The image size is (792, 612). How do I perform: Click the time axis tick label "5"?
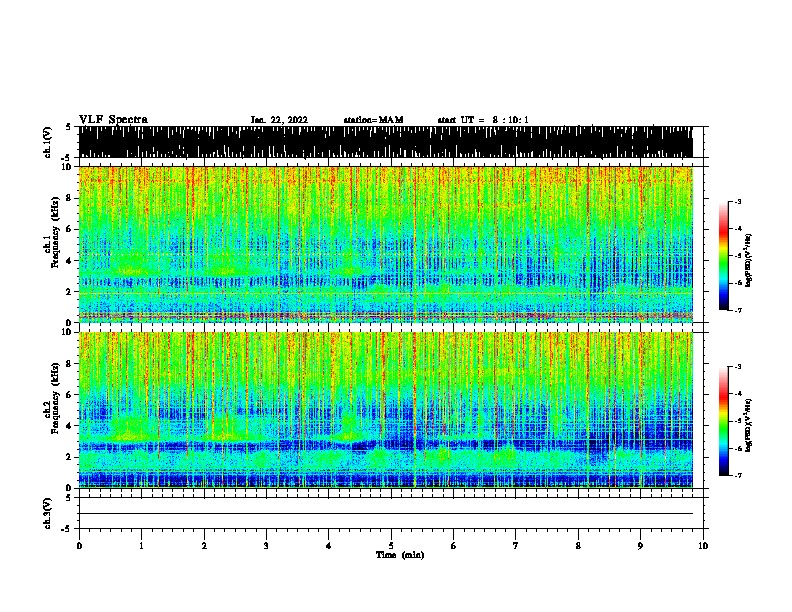[x=391, y=546]
